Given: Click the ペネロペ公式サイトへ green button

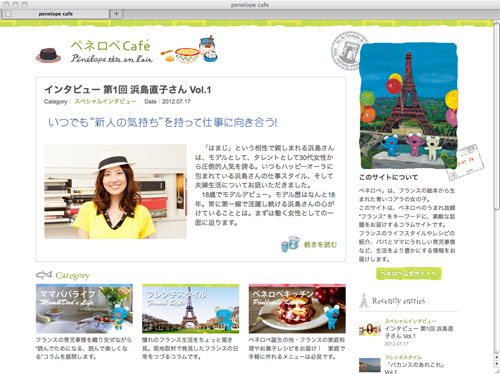Looking at the screenshot, I should 409,274.
